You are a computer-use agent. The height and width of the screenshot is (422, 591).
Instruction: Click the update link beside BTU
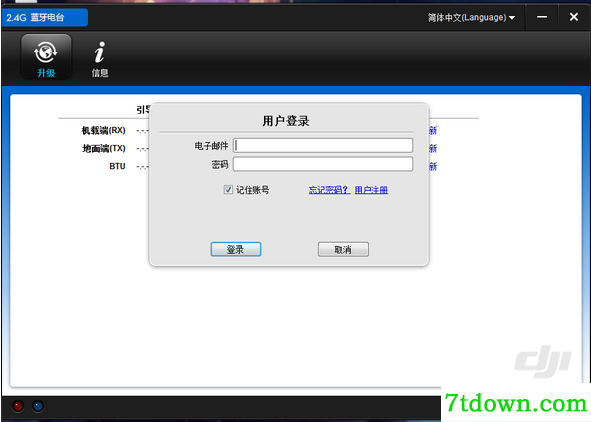click(433, 166)
